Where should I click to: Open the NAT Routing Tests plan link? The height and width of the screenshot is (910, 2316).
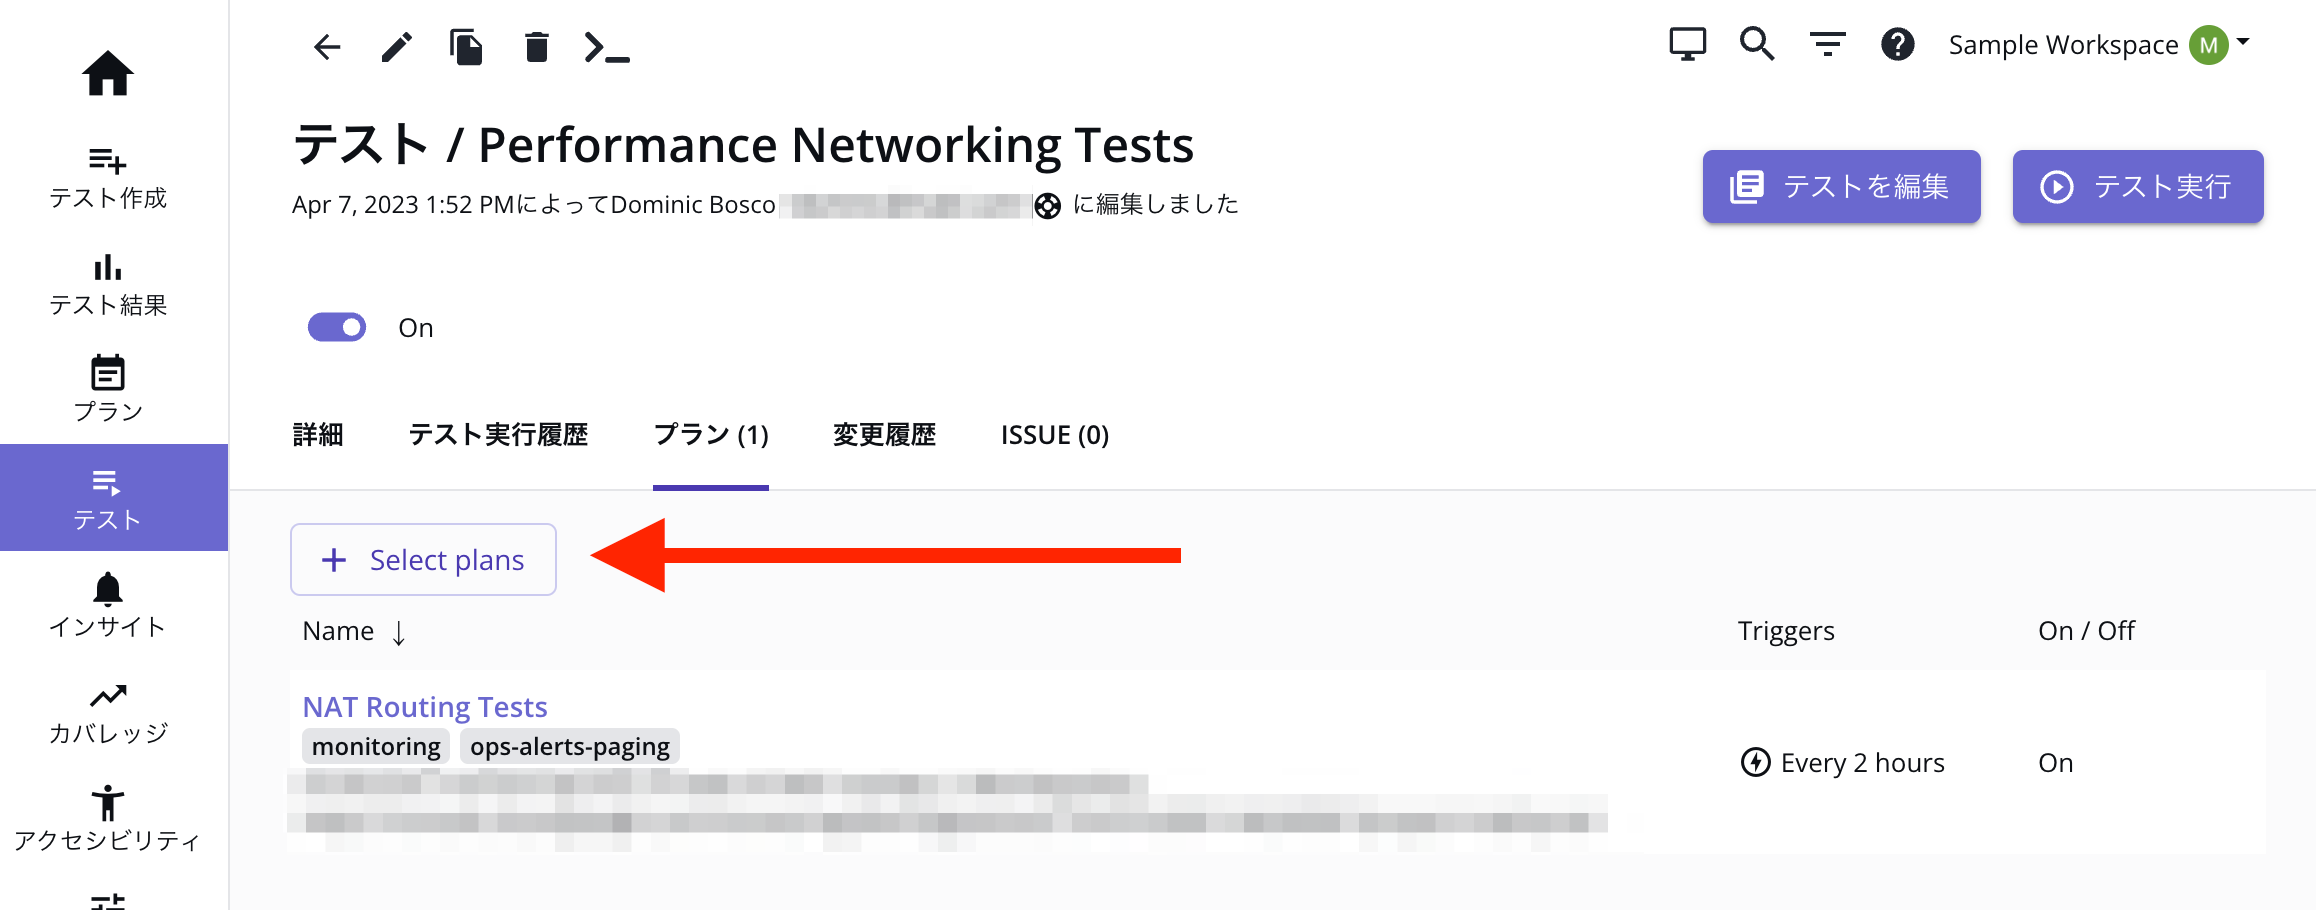point(425,707)
